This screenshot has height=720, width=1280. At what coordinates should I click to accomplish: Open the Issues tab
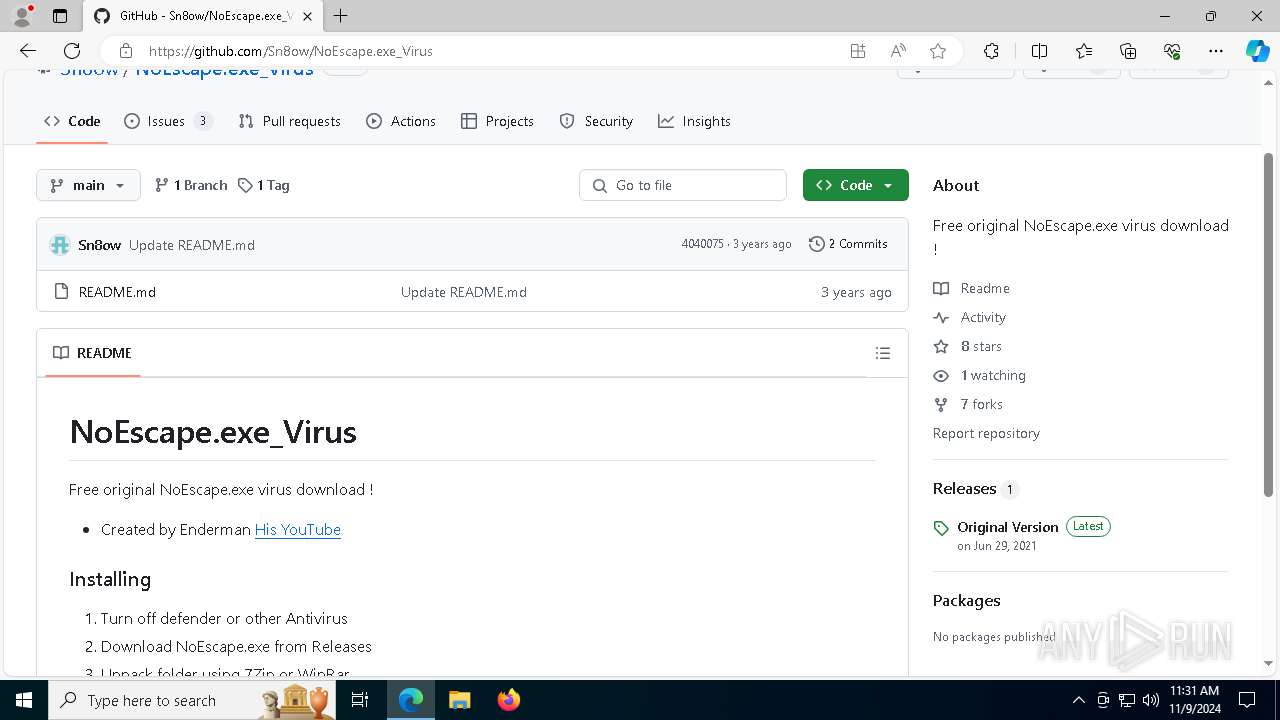[168, 121]
